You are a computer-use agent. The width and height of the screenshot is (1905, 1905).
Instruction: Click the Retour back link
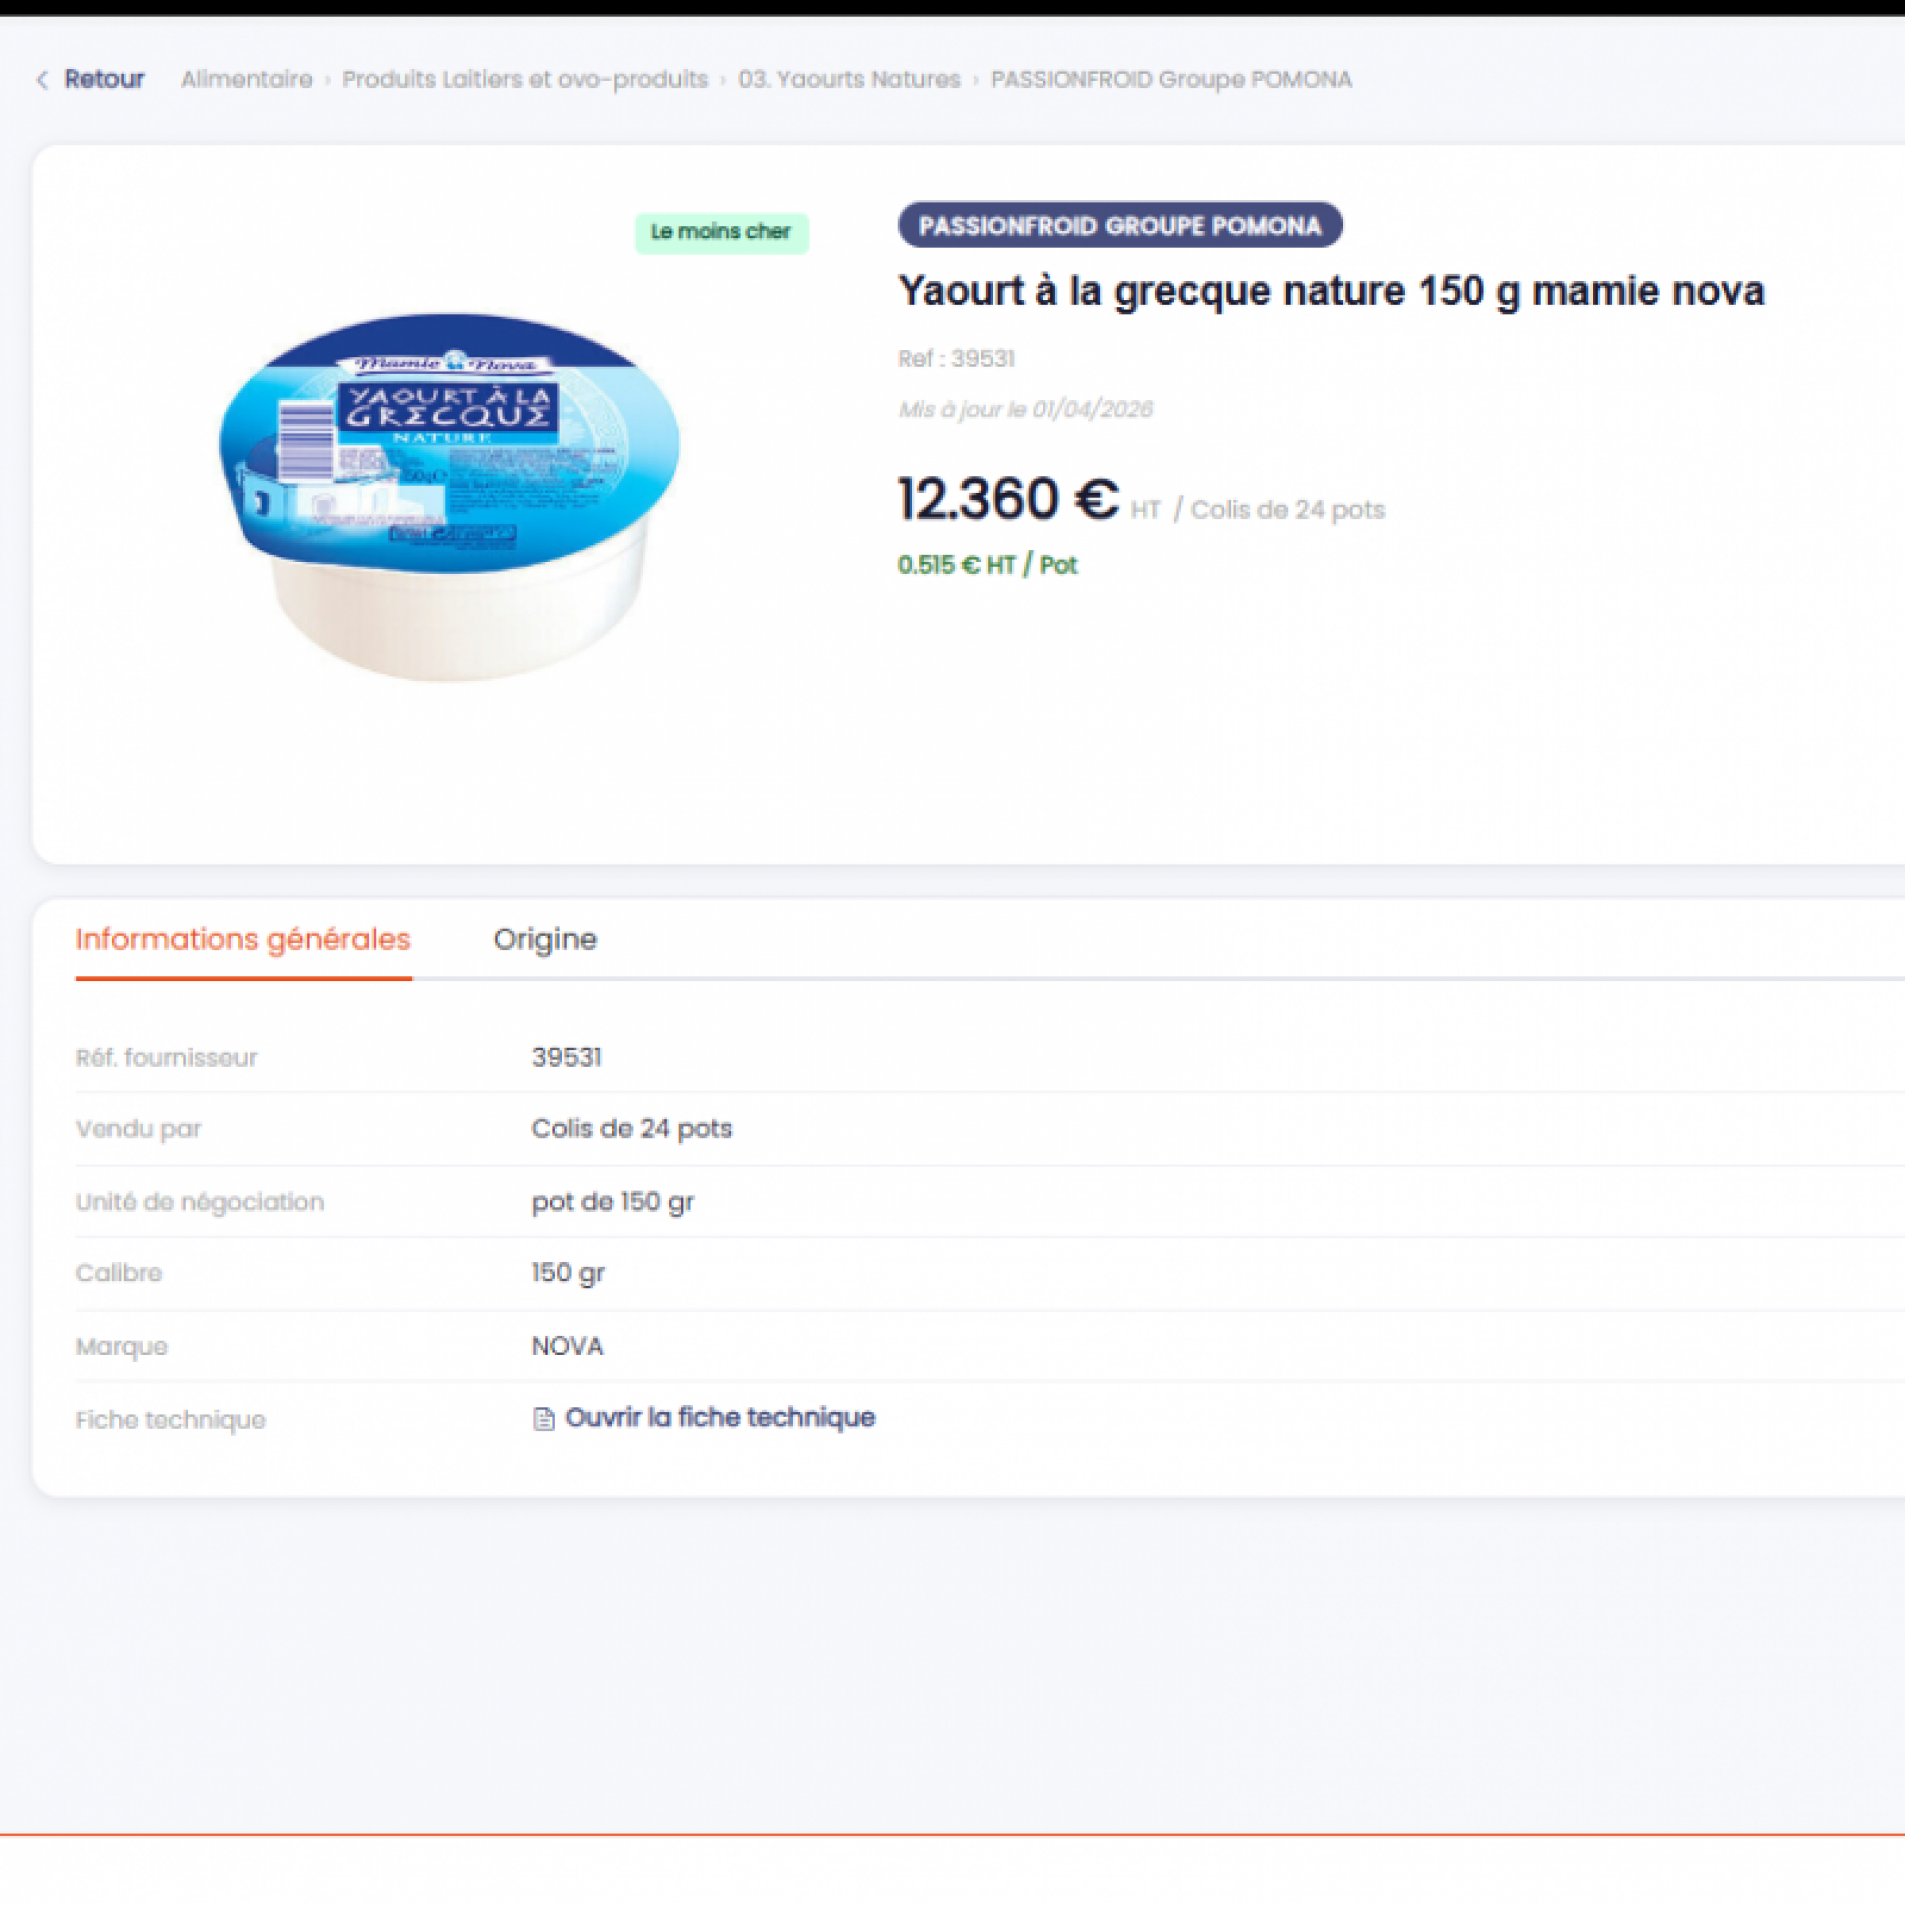pos(104,79)
